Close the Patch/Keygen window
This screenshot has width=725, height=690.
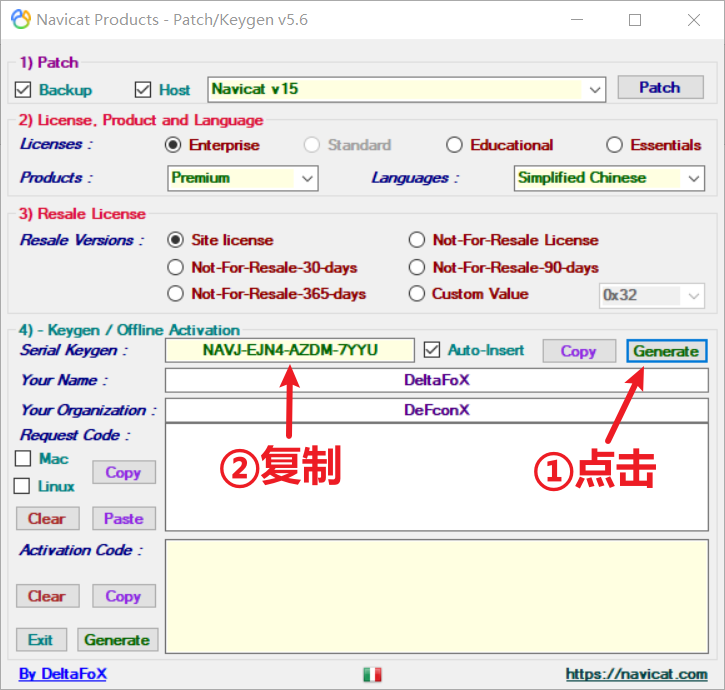(694, 20)
